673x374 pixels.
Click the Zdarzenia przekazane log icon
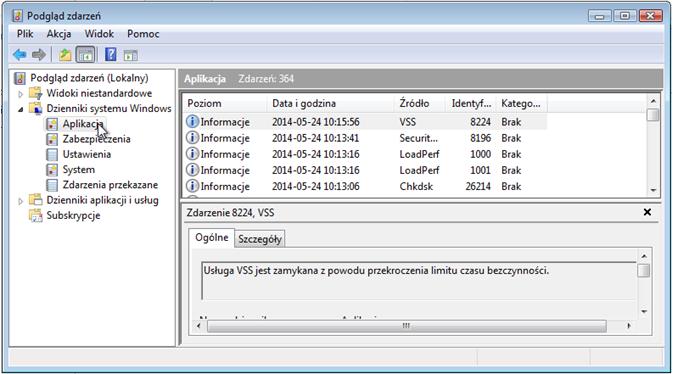pyautogui.click(x=52, y=185)
